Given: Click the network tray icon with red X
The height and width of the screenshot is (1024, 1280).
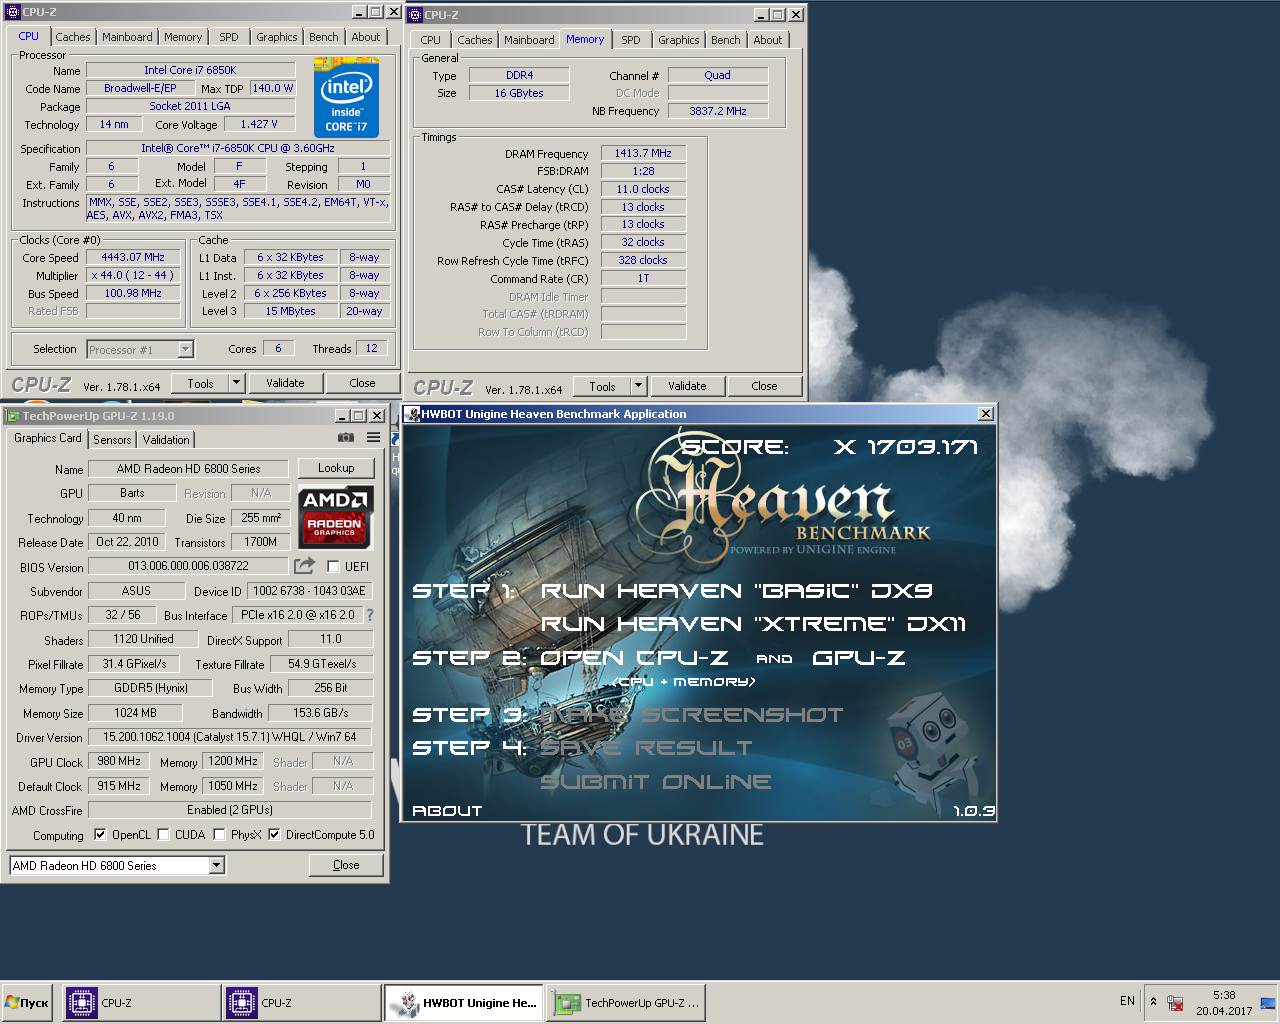Looking at the screenshot, I should pyautogui.click(x=1176, y=1003).
